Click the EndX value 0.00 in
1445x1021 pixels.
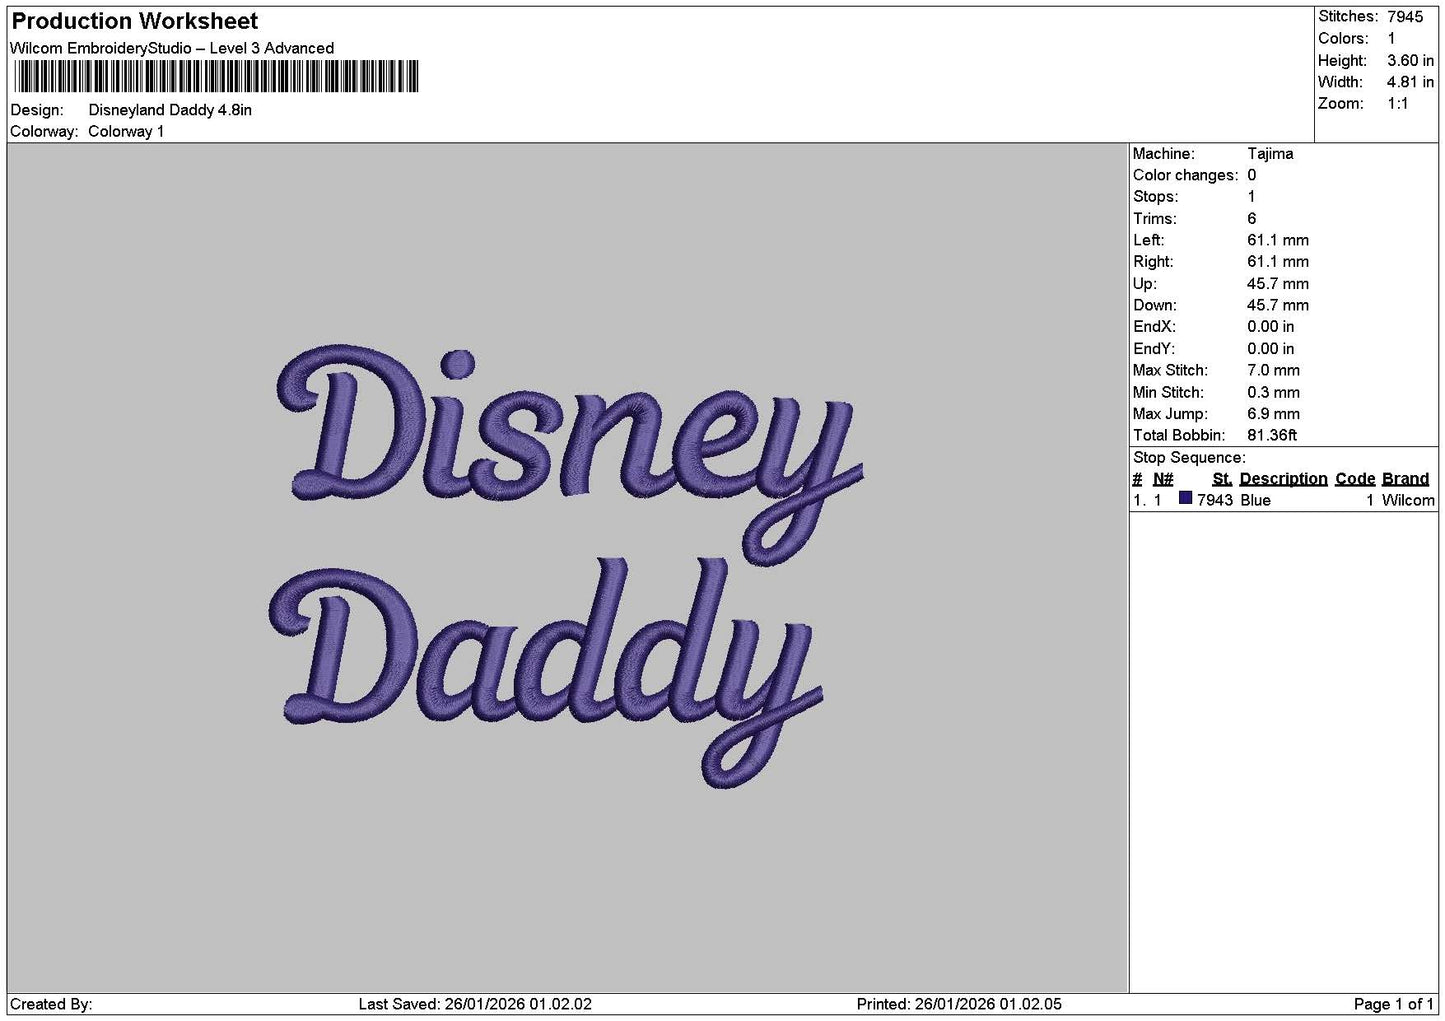(1270, 327)
